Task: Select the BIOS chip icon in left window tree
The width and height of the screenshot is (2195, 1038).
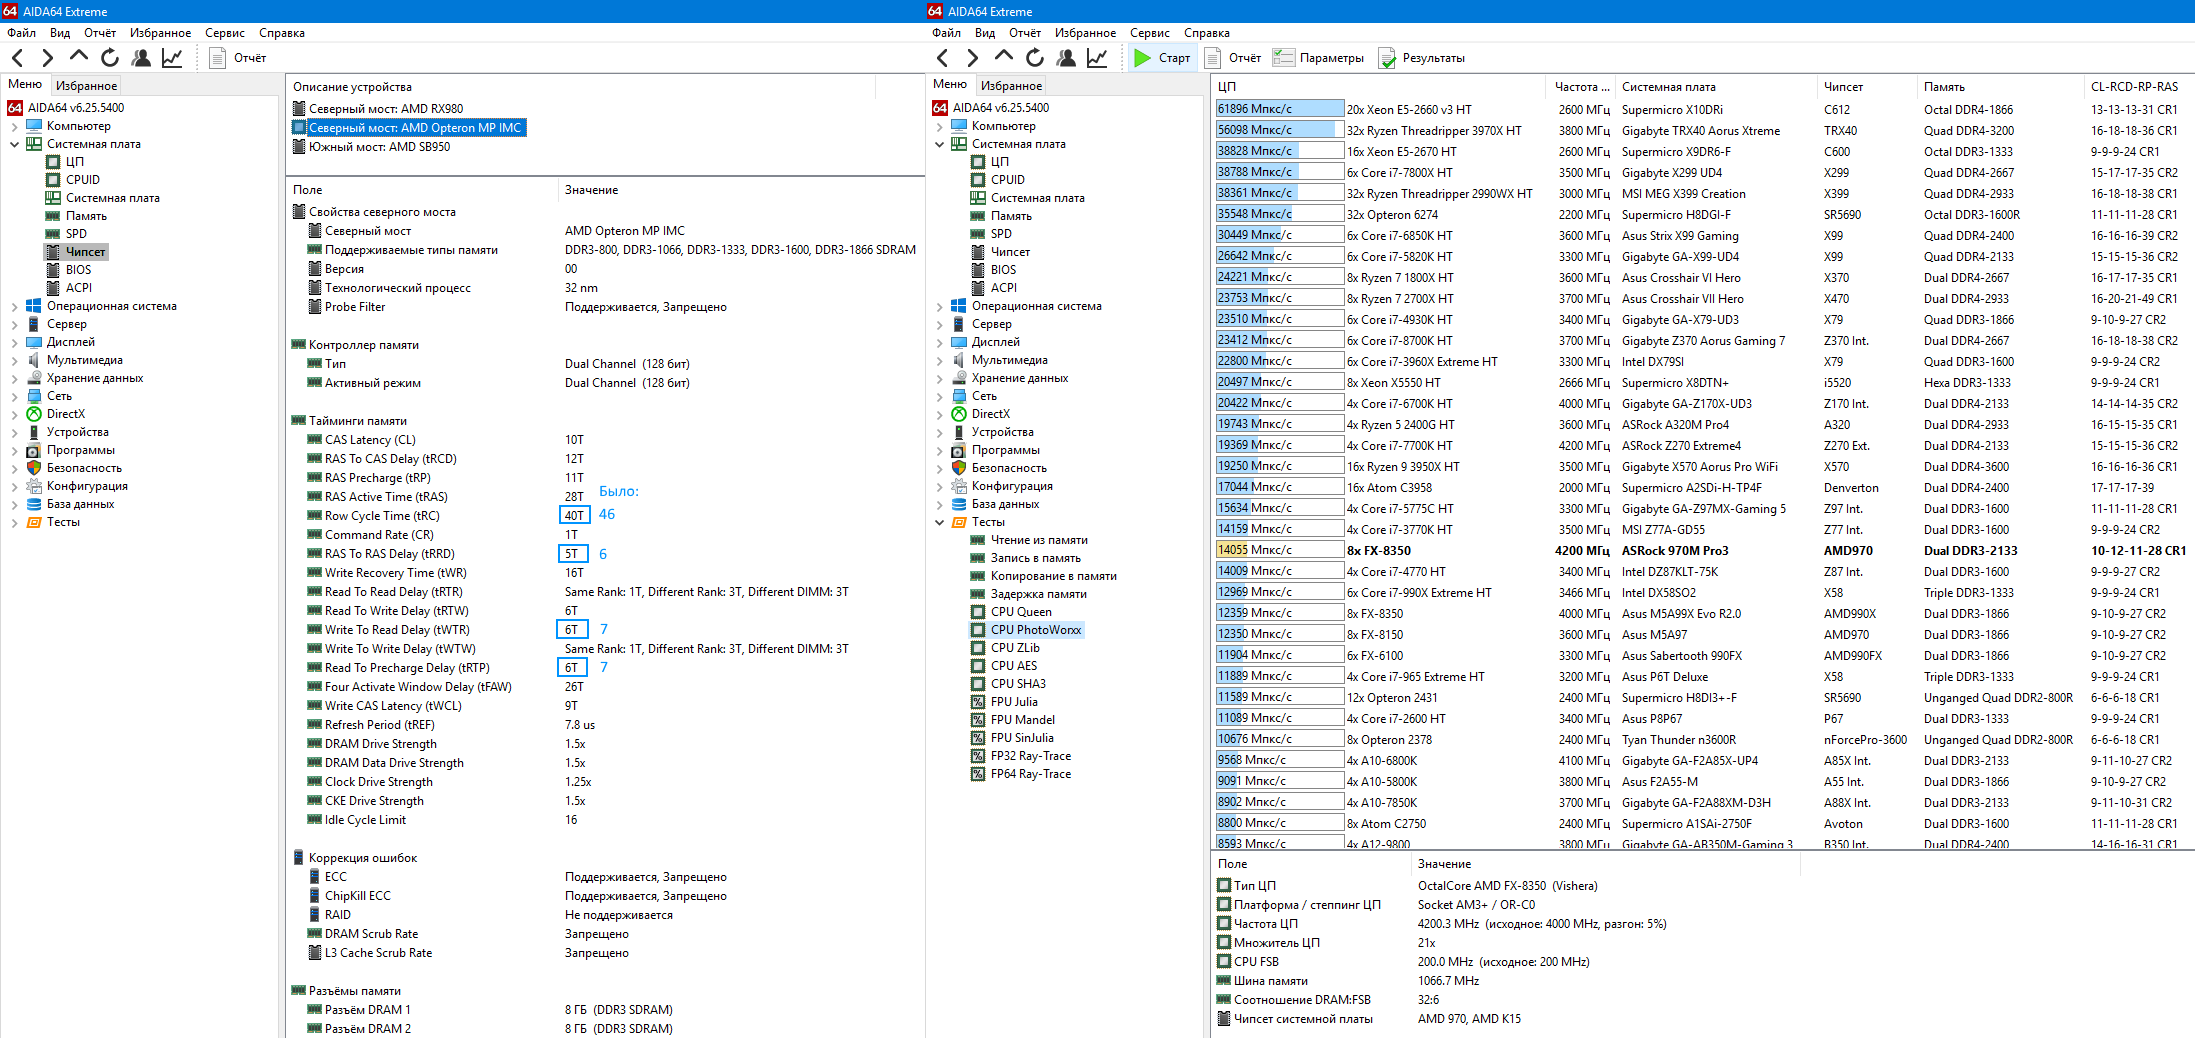Action: pos(53,270)
